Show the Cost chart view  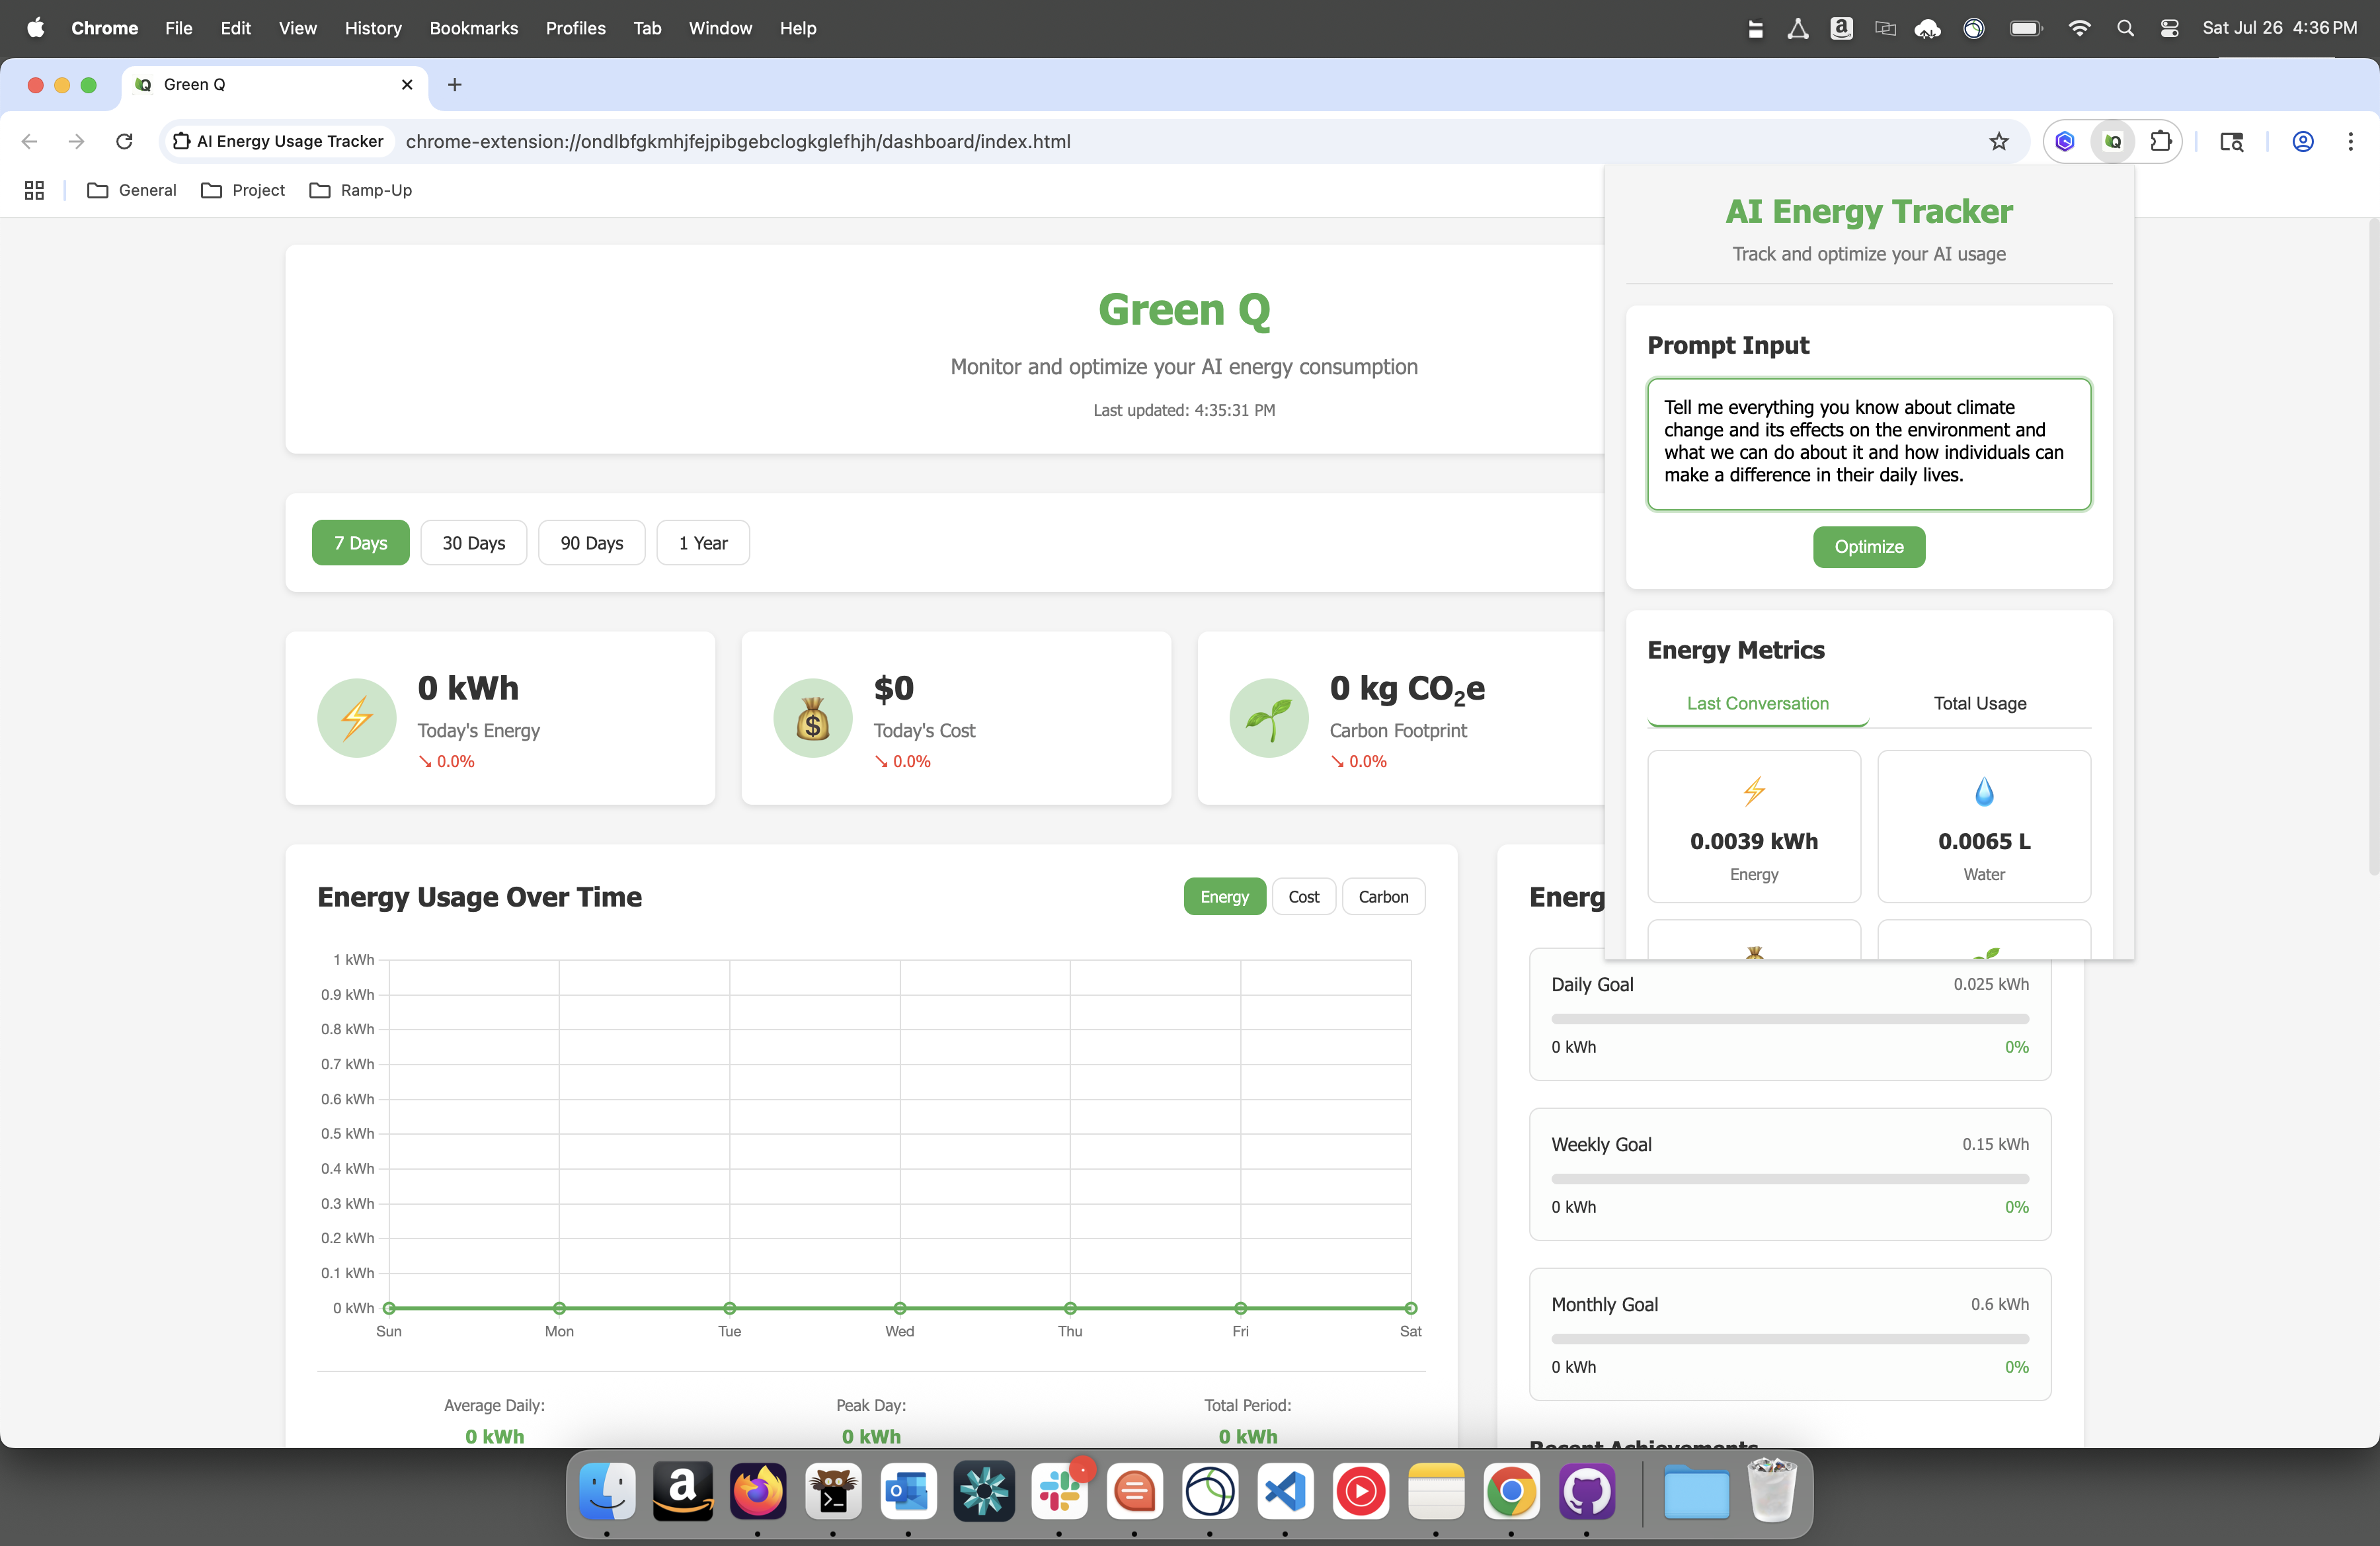(x=1303, y=897)
